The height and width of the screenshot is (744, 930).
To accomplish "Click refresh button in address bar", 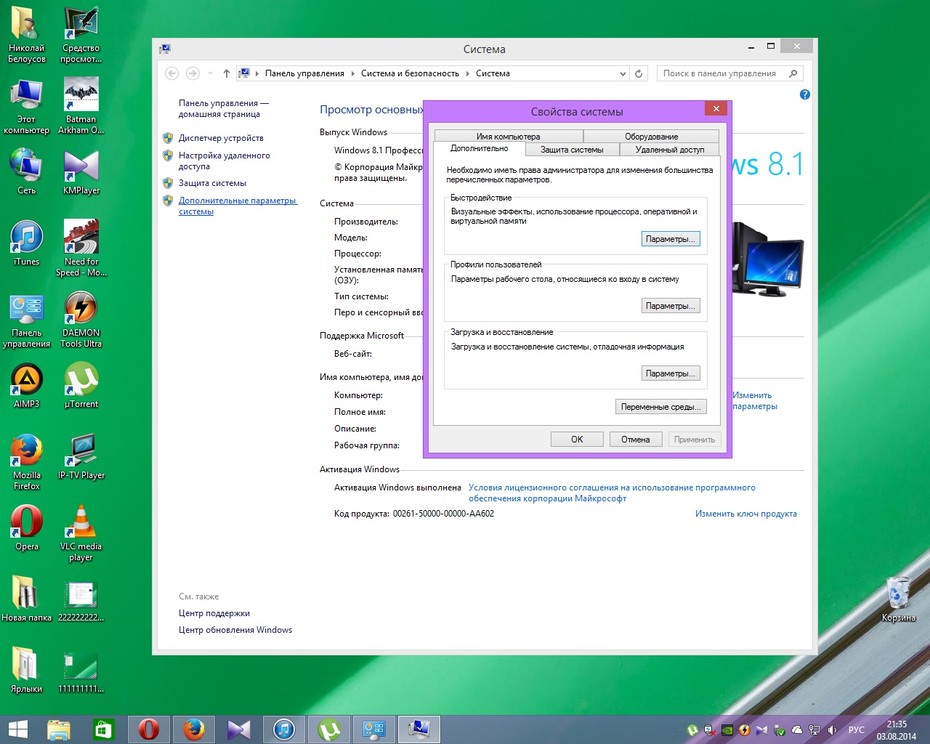I will coord(638,74).
